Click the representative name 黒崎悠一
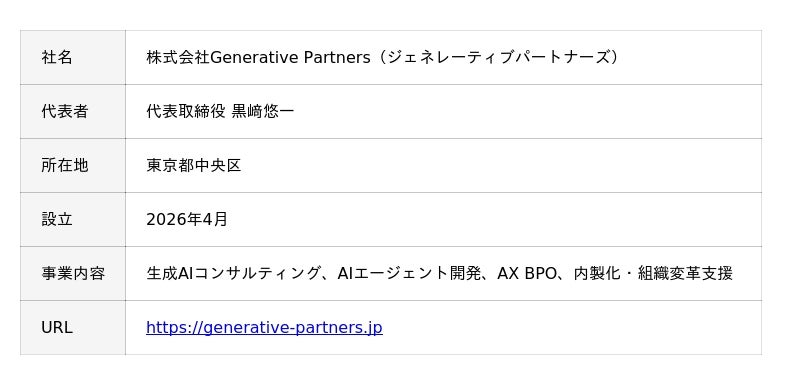 [263, 112]
